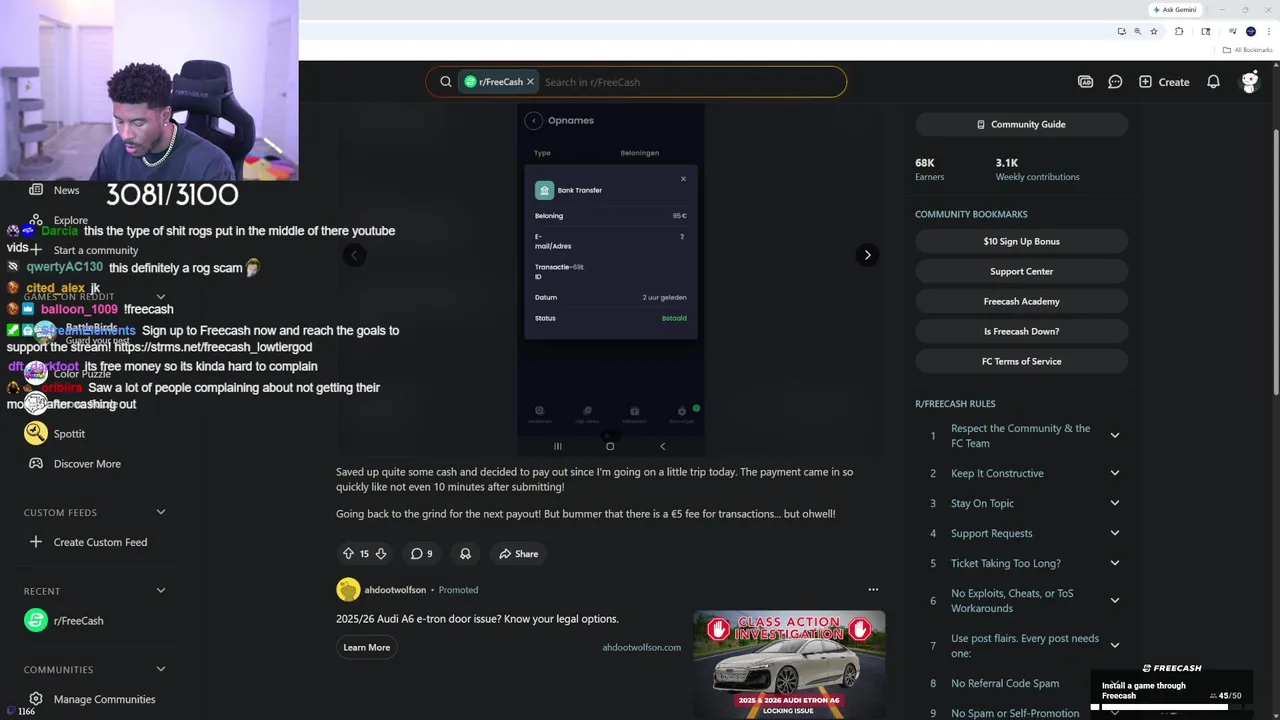Open the Audi class action ad image
This screenshot has height=720, width=1280.
pos(789,664)
